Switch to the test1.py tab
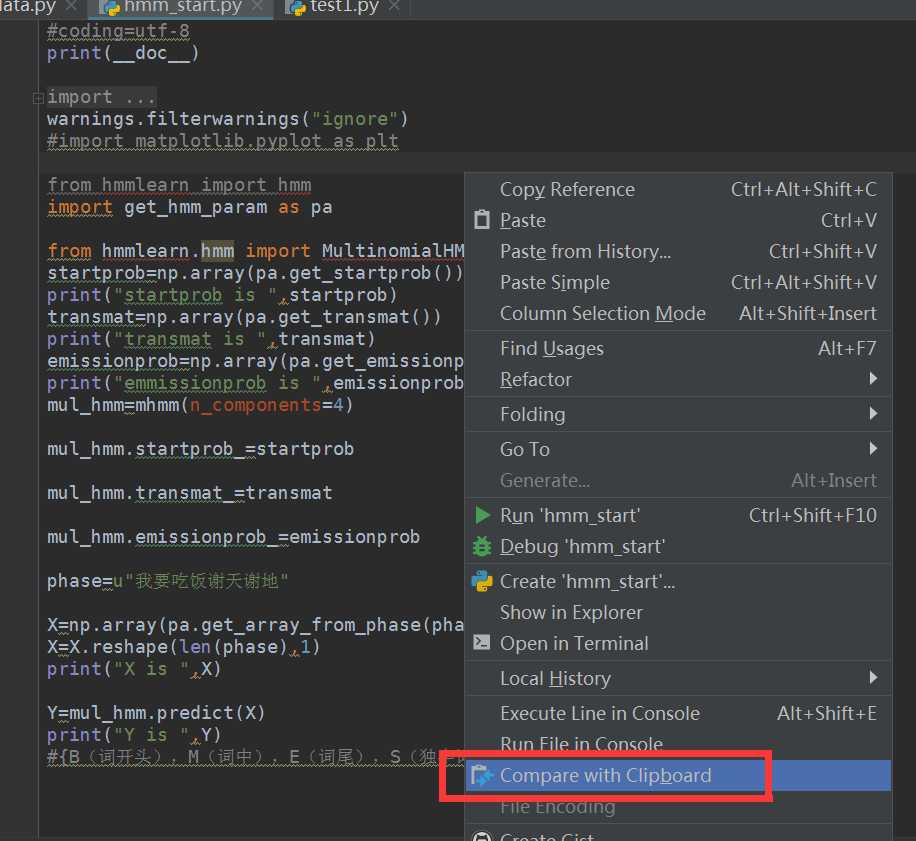This screenshot has height=841, width=916. pos(344,7)
